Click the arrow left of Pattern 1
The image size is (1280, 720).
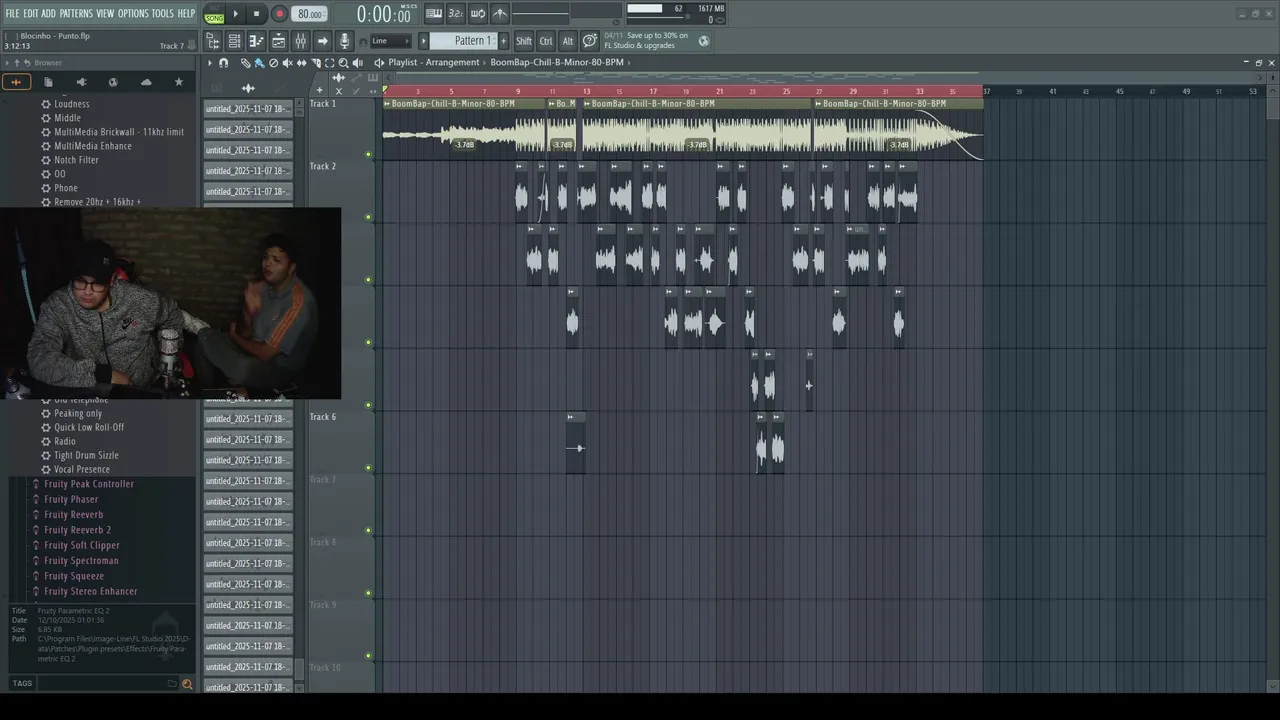(423, 41)
